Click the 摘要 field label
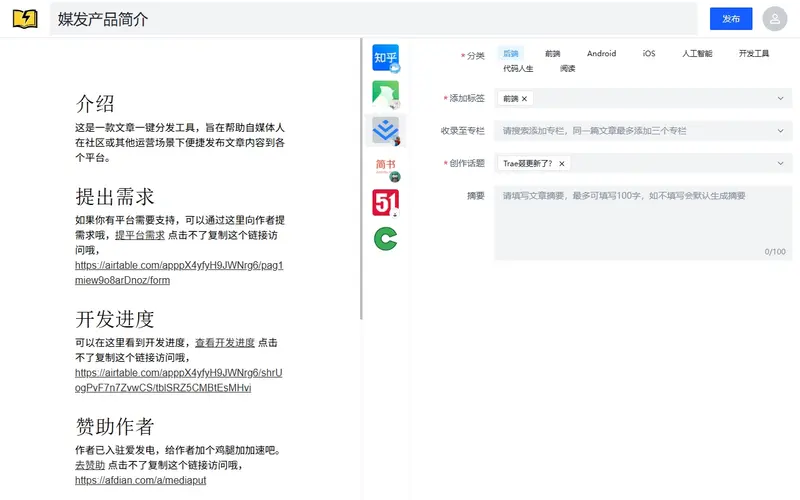Screen dimensions: 800x500 coord(476,196)
